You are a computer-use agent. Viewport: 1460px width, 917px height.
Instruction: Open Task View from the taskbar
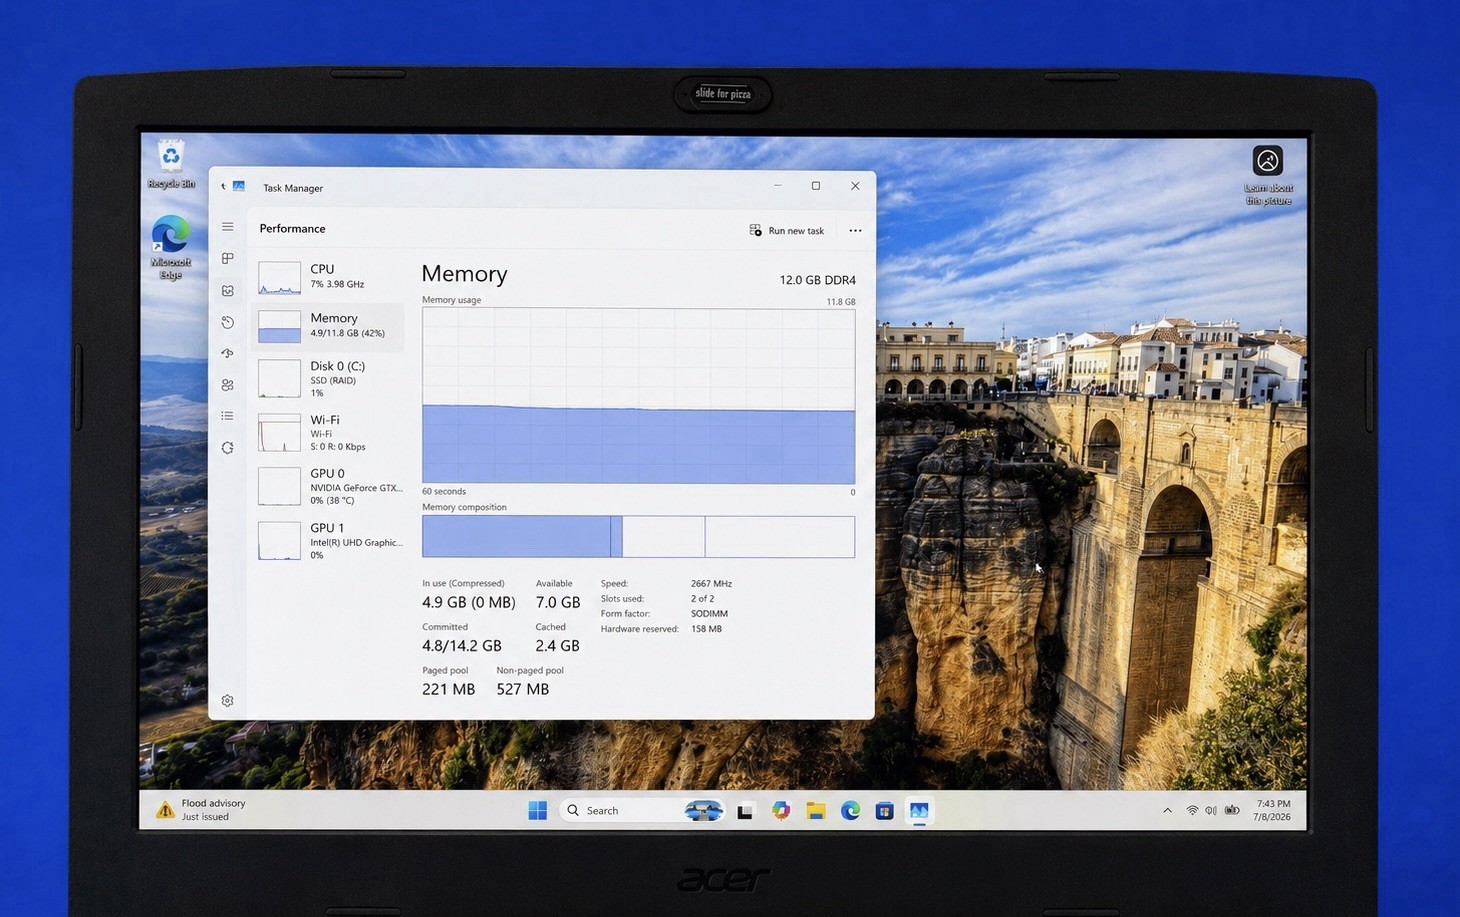pyautogui.click(x=745, y=811)
